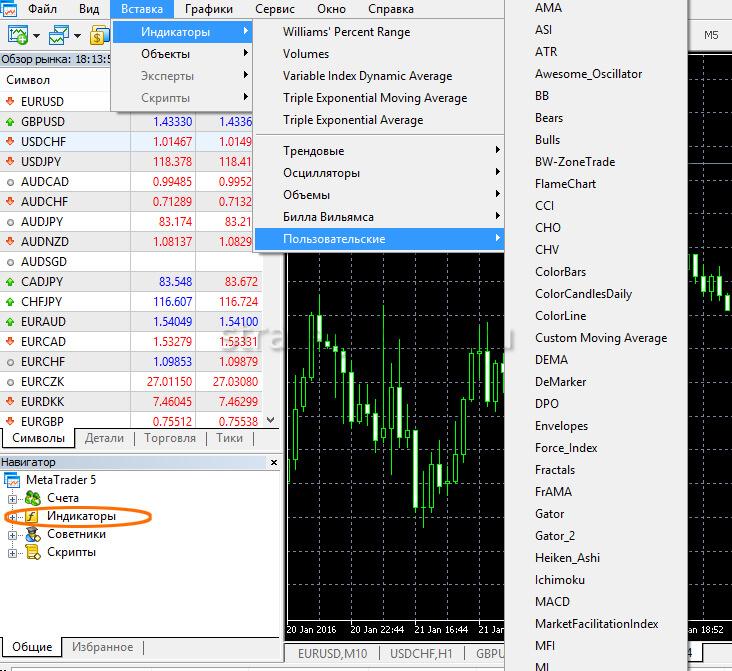This screenshot has height=671, width=732.
Task: Click the MetaTrader 5 root icon
Action: [x=13, y=480]
